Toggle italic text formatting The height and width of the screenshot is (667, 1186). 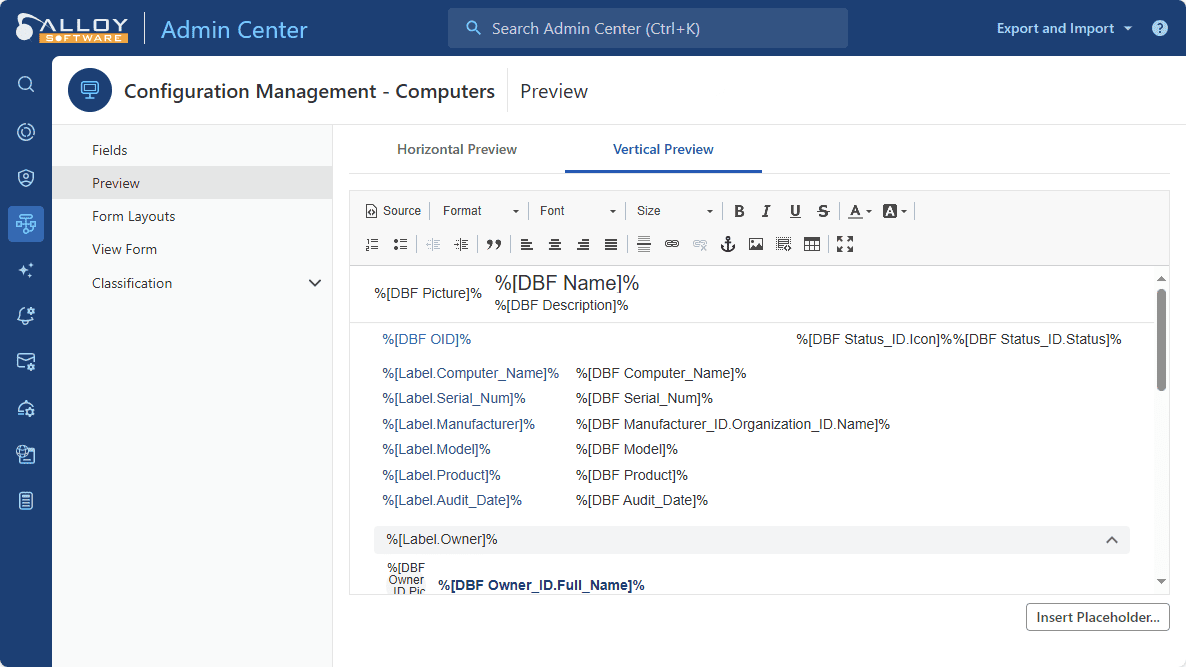(766, 211)
